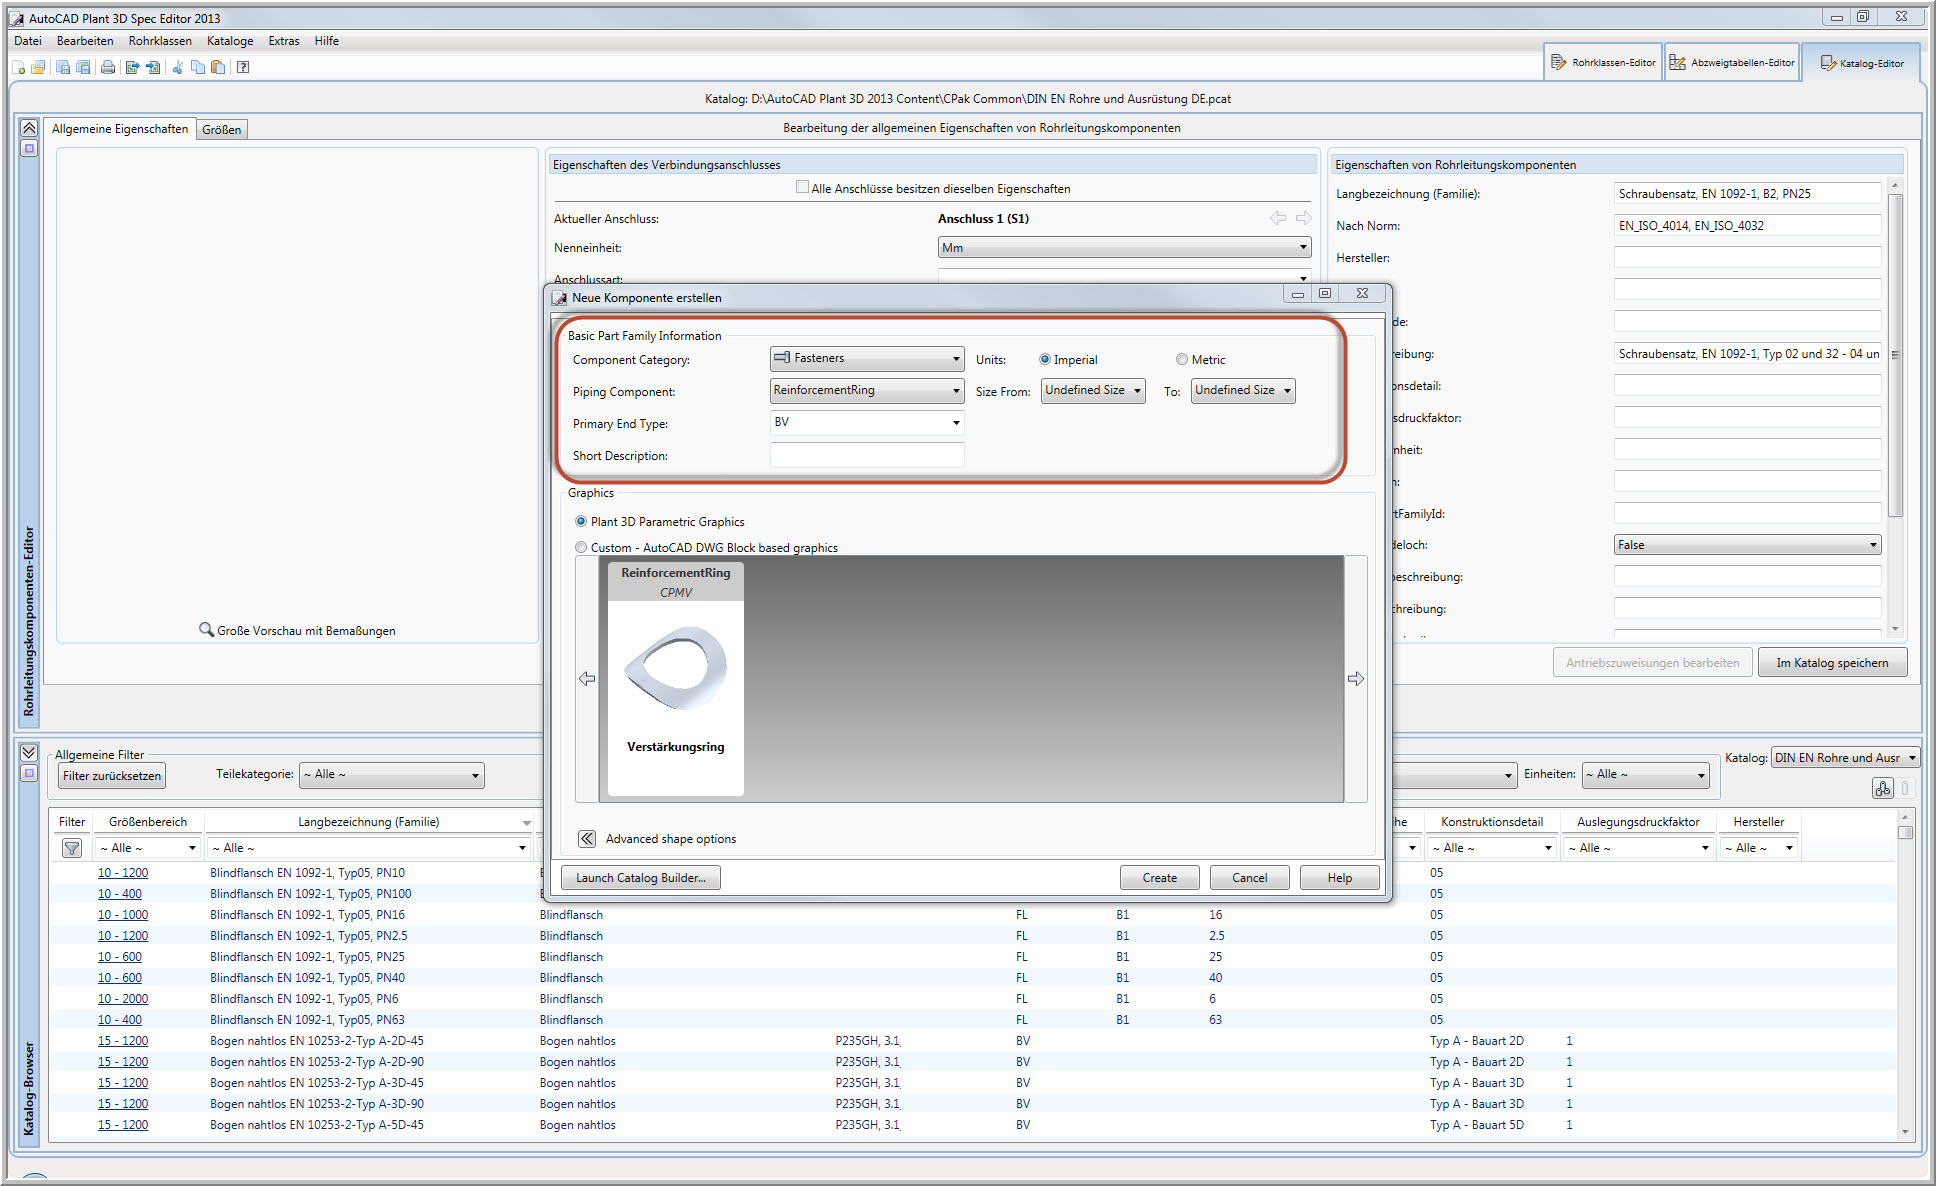
Task: Open the Katalog dropdown DIN EN Rohre
Action: 1846,758
